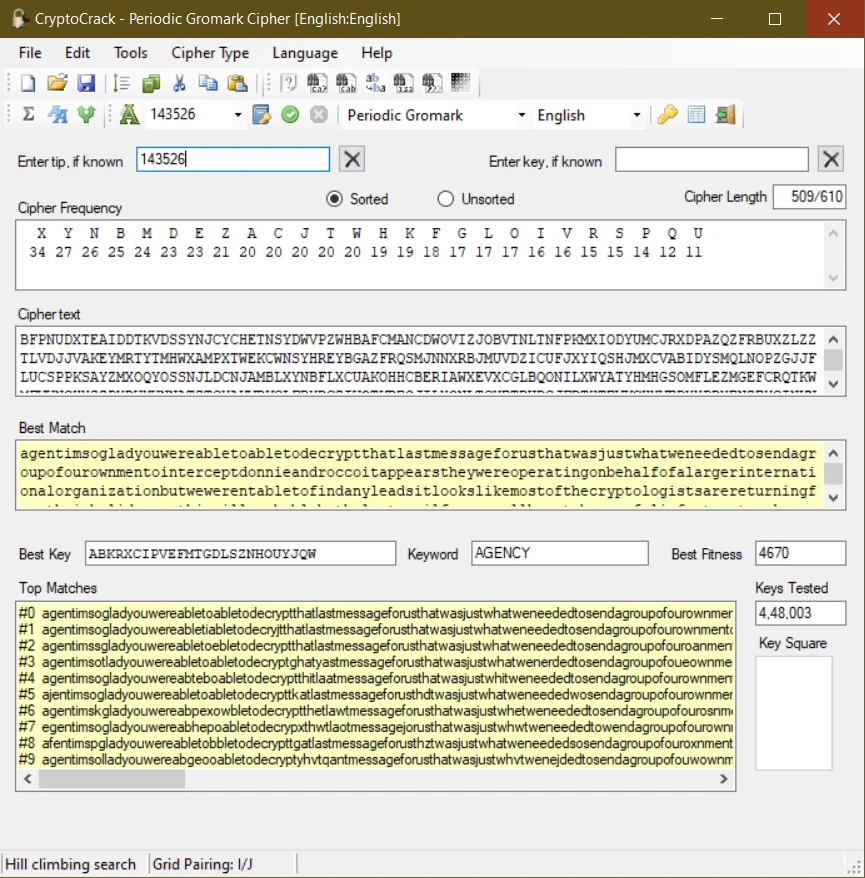Screen dimensions: 865x878
Task: Click the green stacked pages toolbar icon
Action: tap(151, 83)
